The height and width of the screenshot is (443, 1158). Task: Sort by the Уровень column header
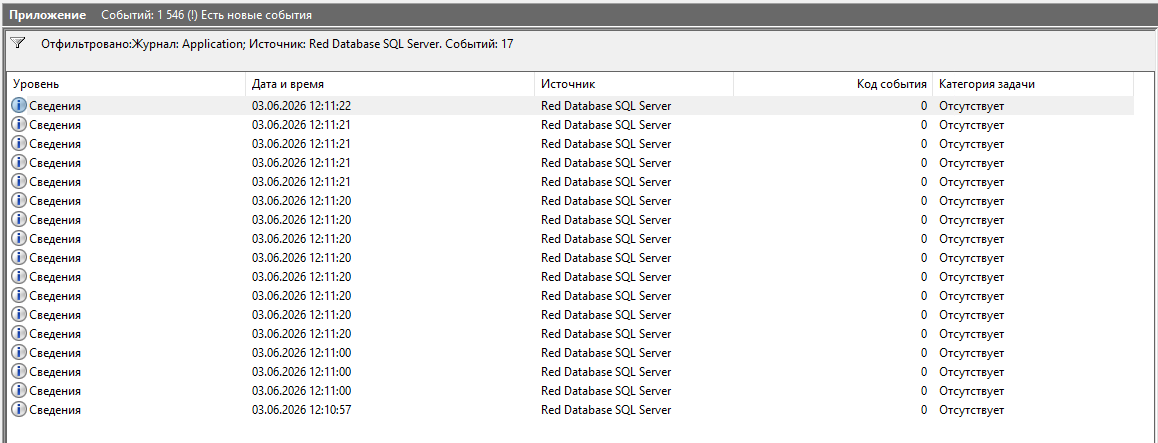pos(126,84)
